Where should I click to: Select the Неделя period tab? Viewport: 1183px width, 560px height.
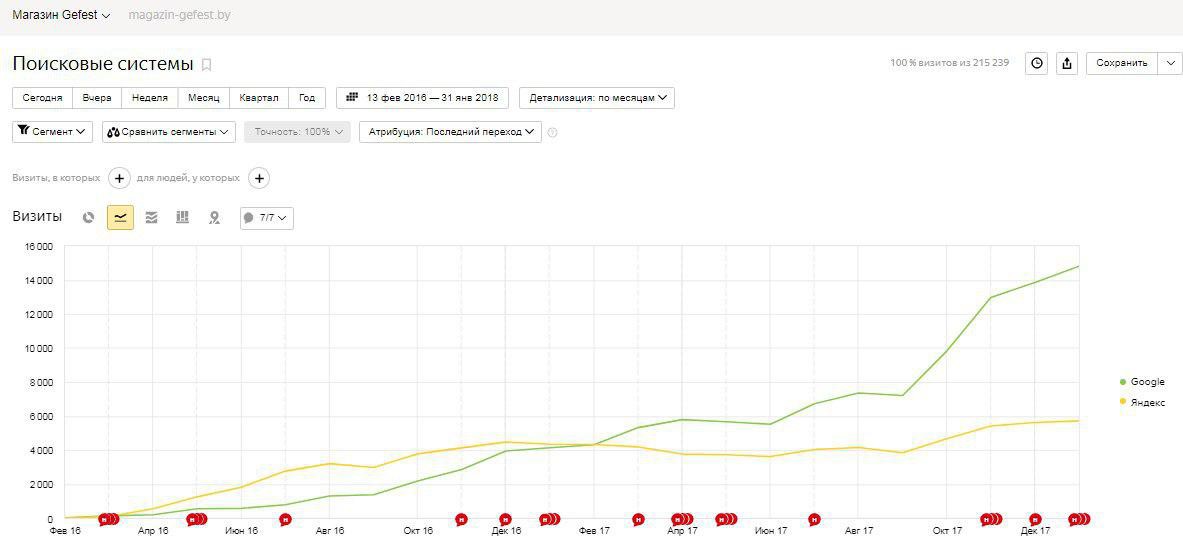tap(149, 98)
